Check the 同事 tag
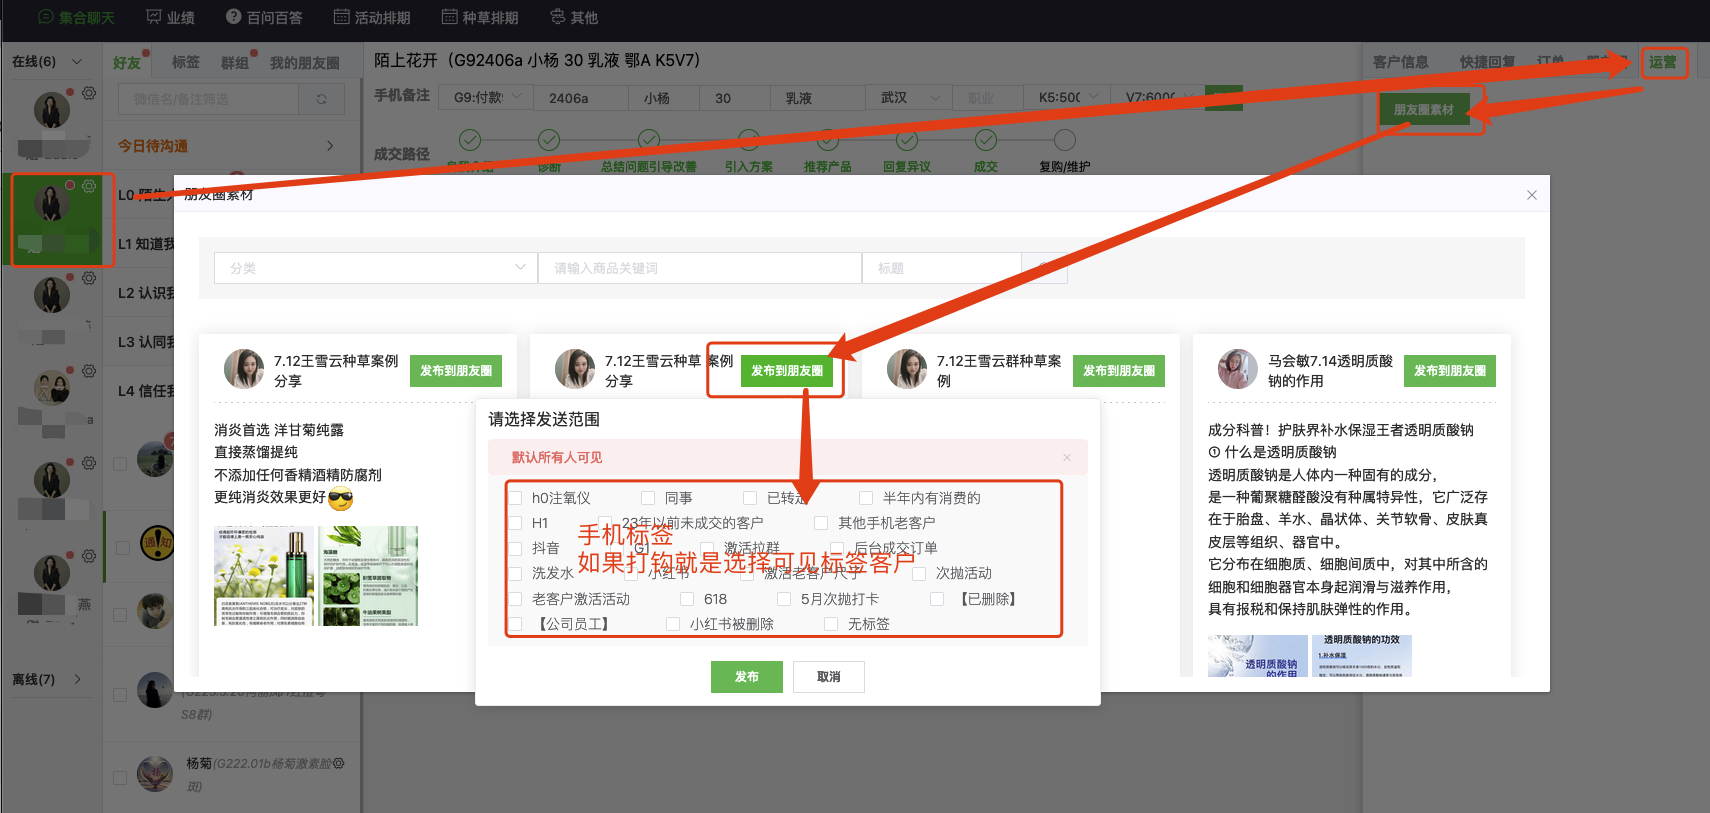 pos(648,498)
